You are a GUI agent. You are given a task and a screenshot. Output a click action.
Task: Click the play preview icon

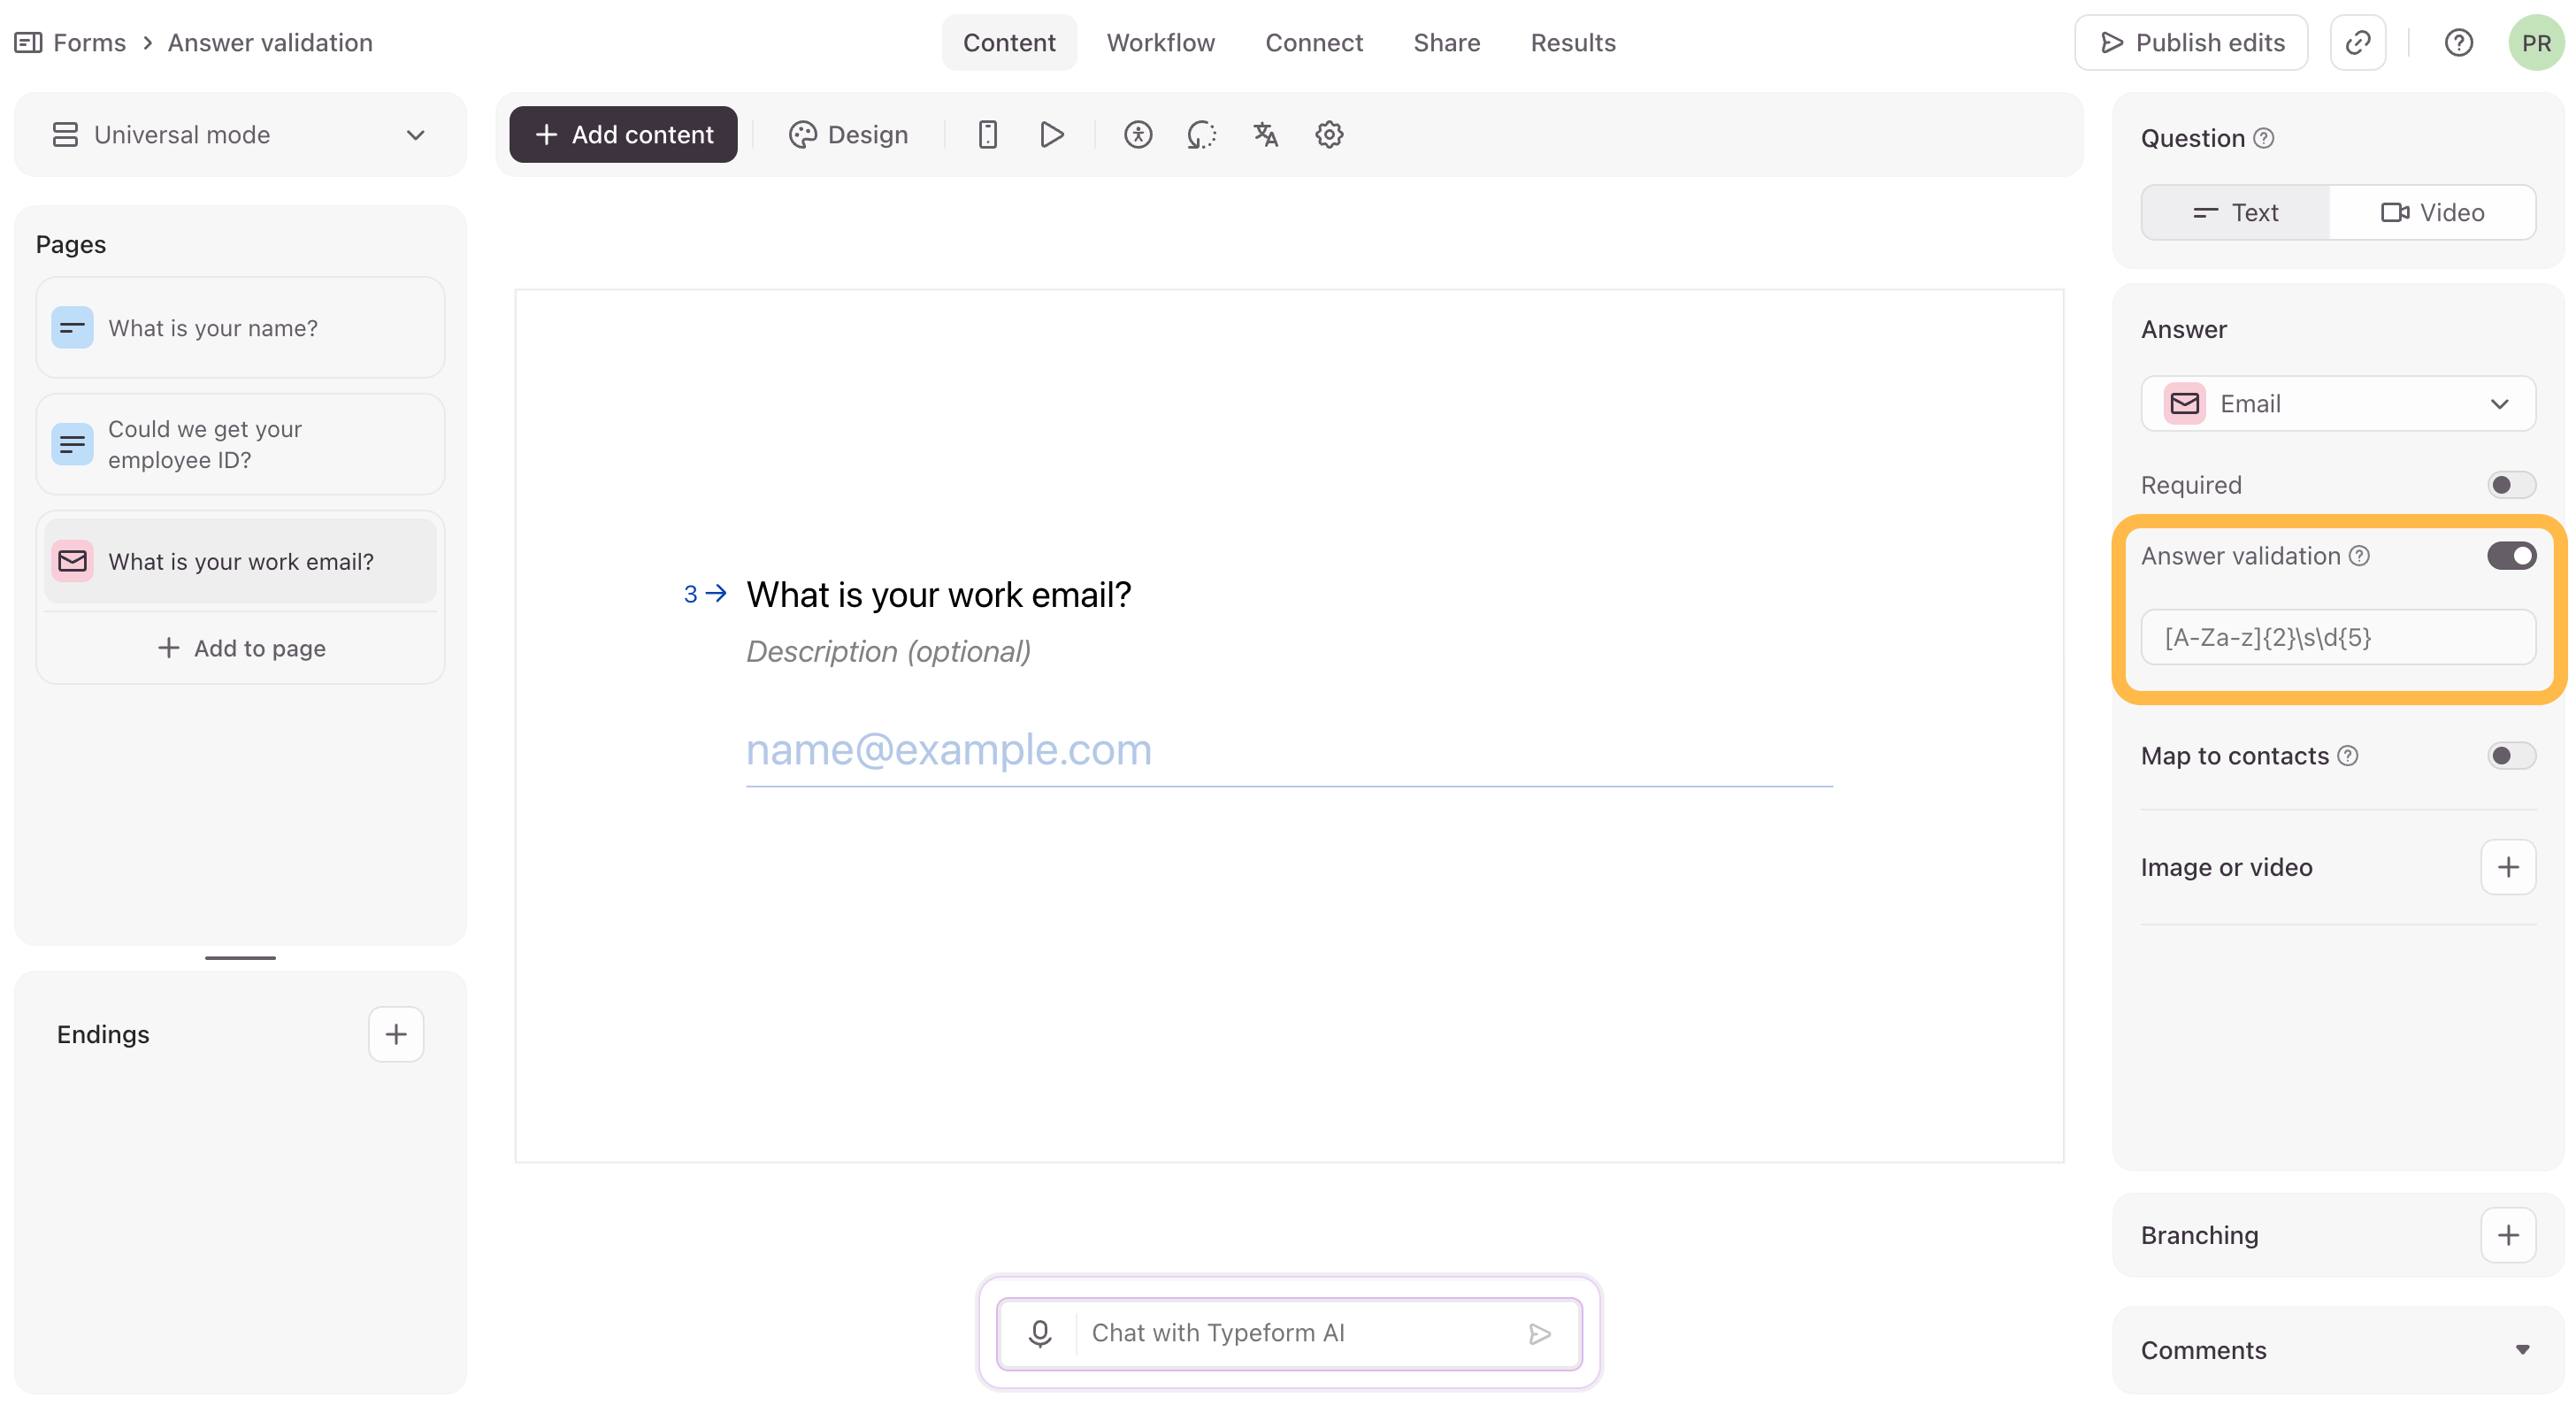[x=1051, y=134]
